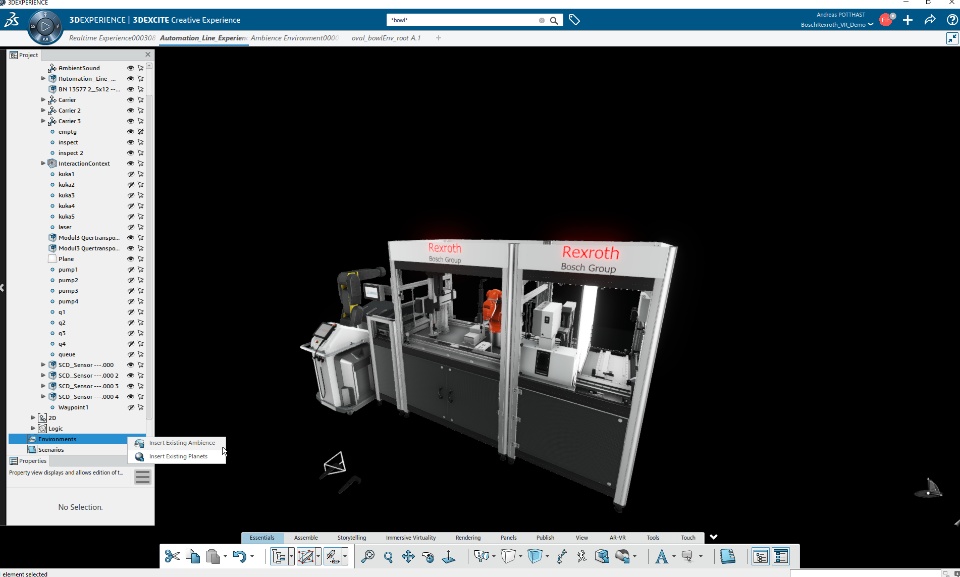Click the Copy icon in bottom toolbar
The width and height of the screenshot is (960, 577).
click(x=193, y=556)
